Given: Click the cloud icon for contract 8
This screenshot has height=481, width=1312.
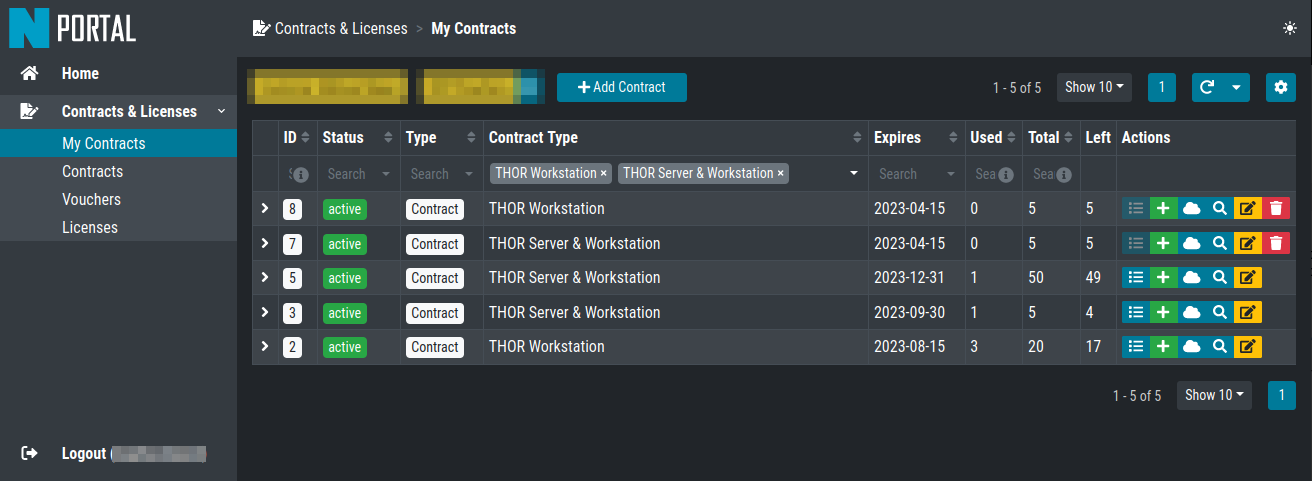Looking at the screenshot, I should (1191, 209).
